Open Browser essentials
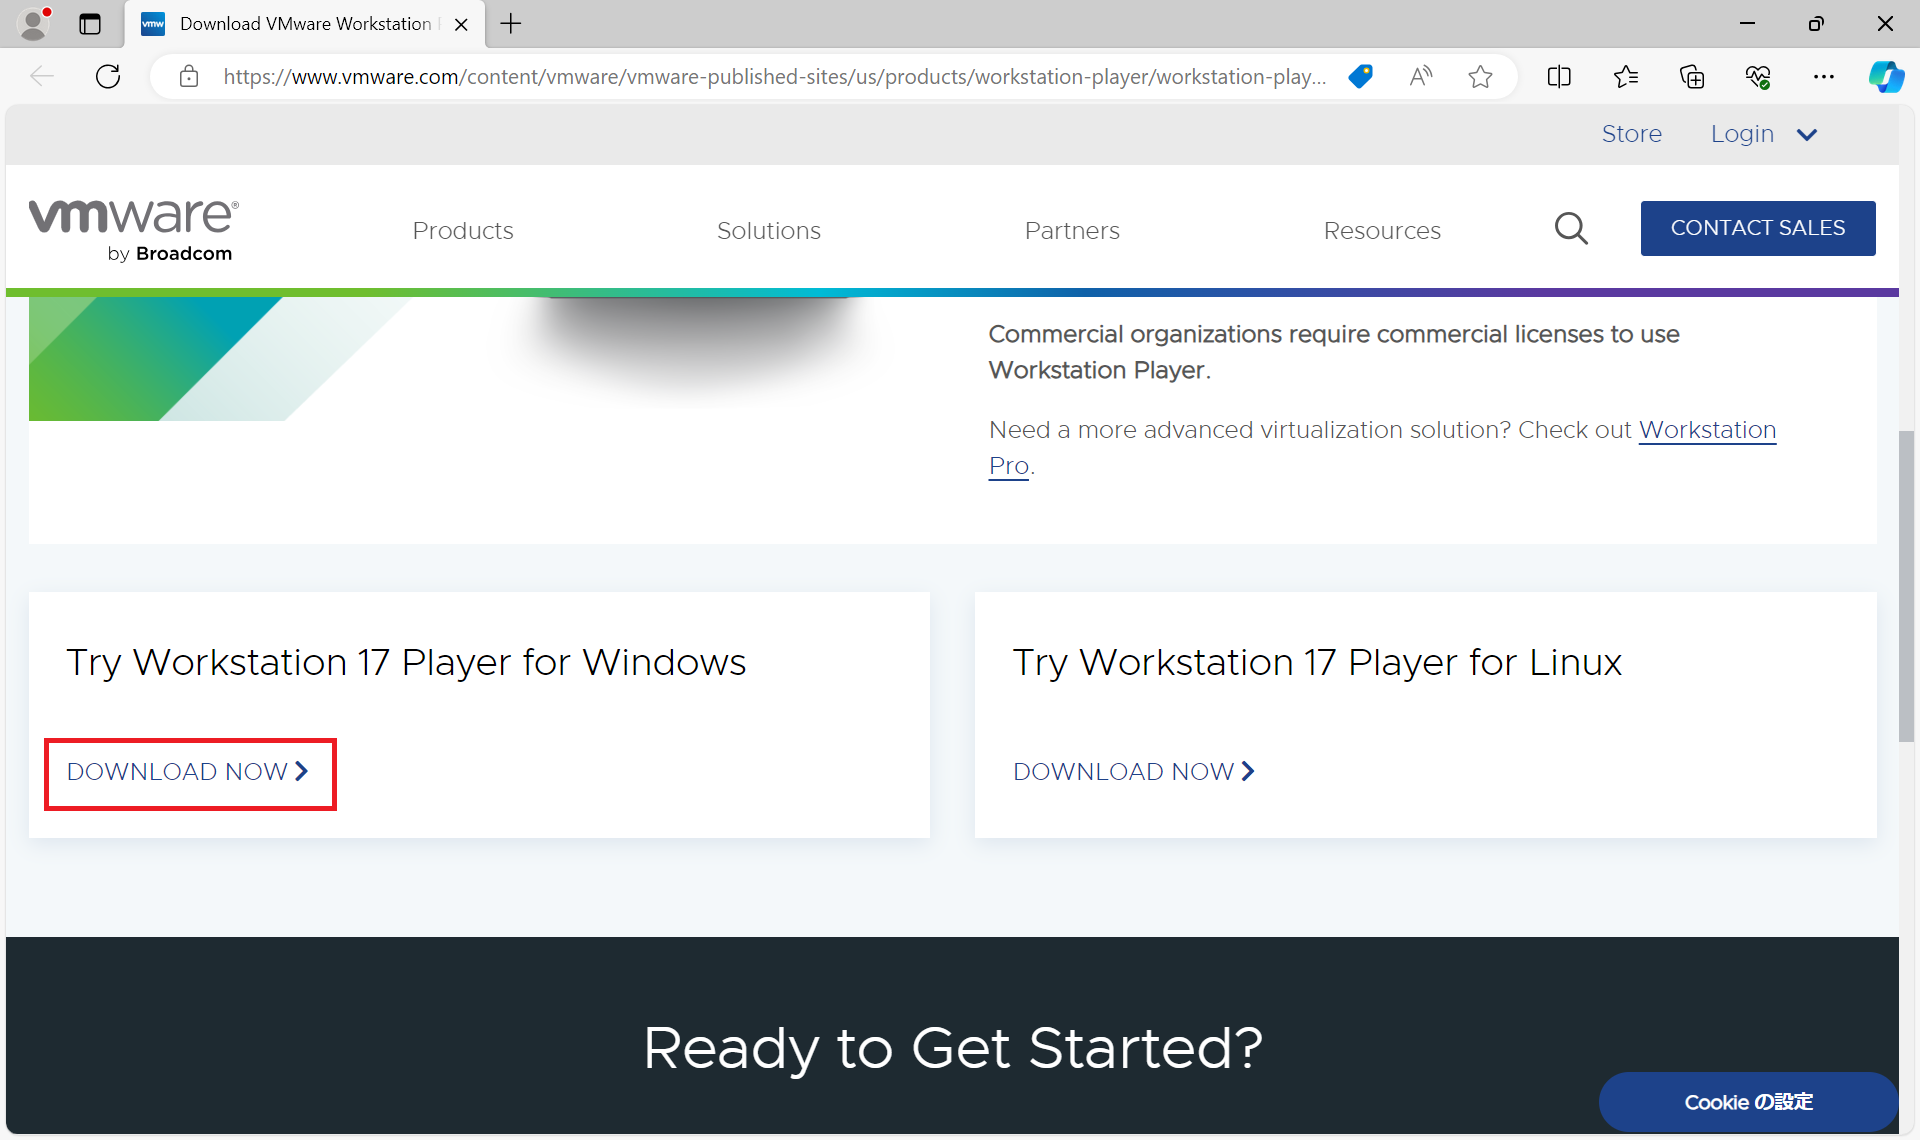The width and height of the screenshot is (1920, 1140). coord(1759,76)
